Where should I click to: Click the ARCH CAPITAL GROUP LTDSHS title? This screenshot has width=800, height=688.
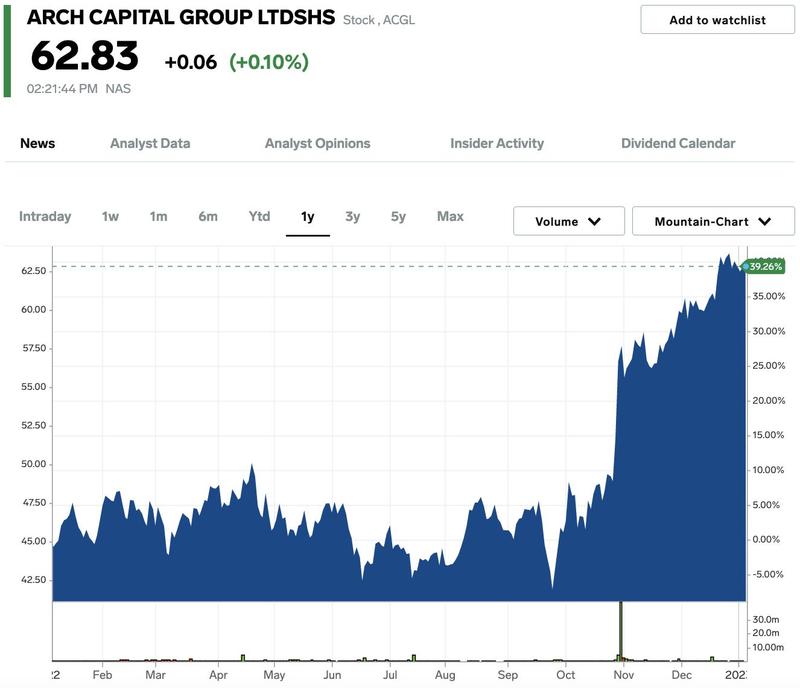click(x=181, y=17)
